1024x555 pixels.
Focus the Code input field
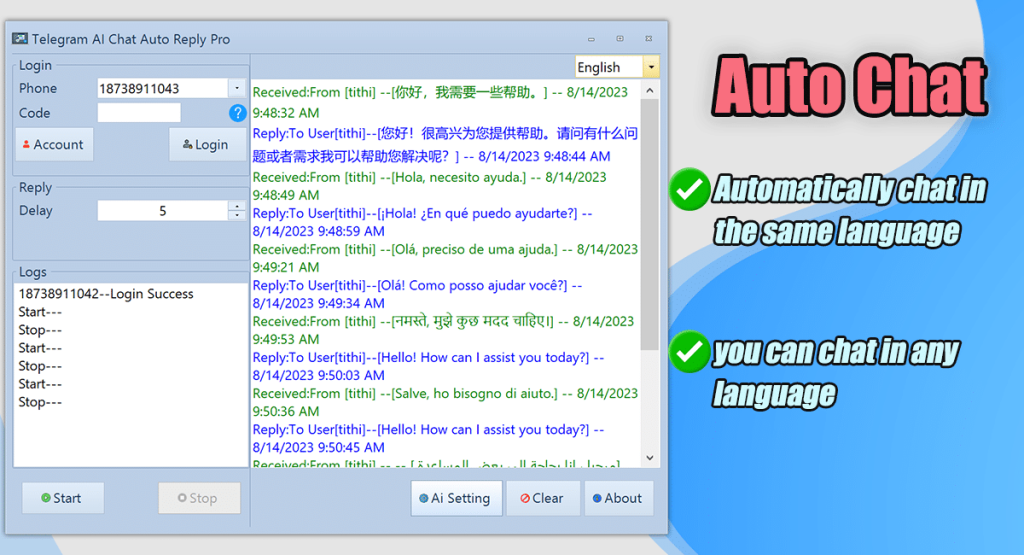click(x=139, y=113)
